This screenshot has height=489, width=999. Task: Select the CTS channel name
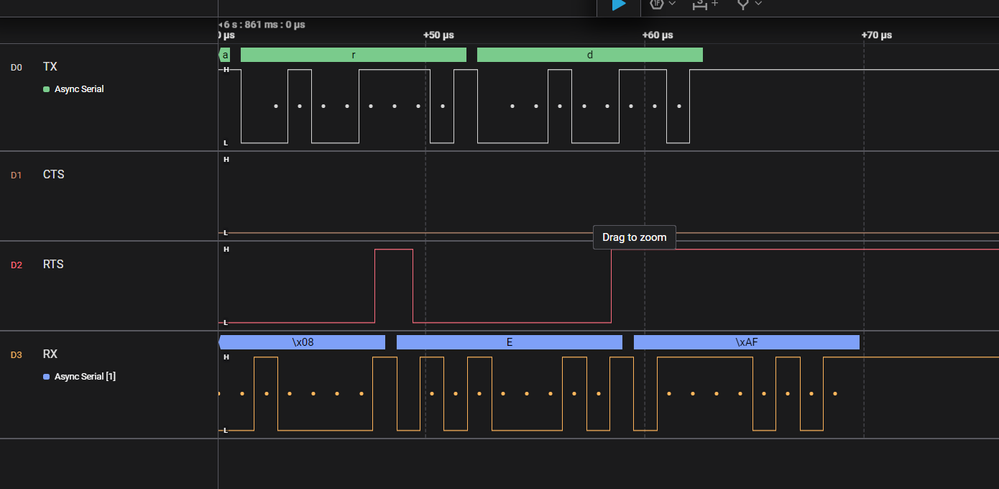tap(53, 175)
